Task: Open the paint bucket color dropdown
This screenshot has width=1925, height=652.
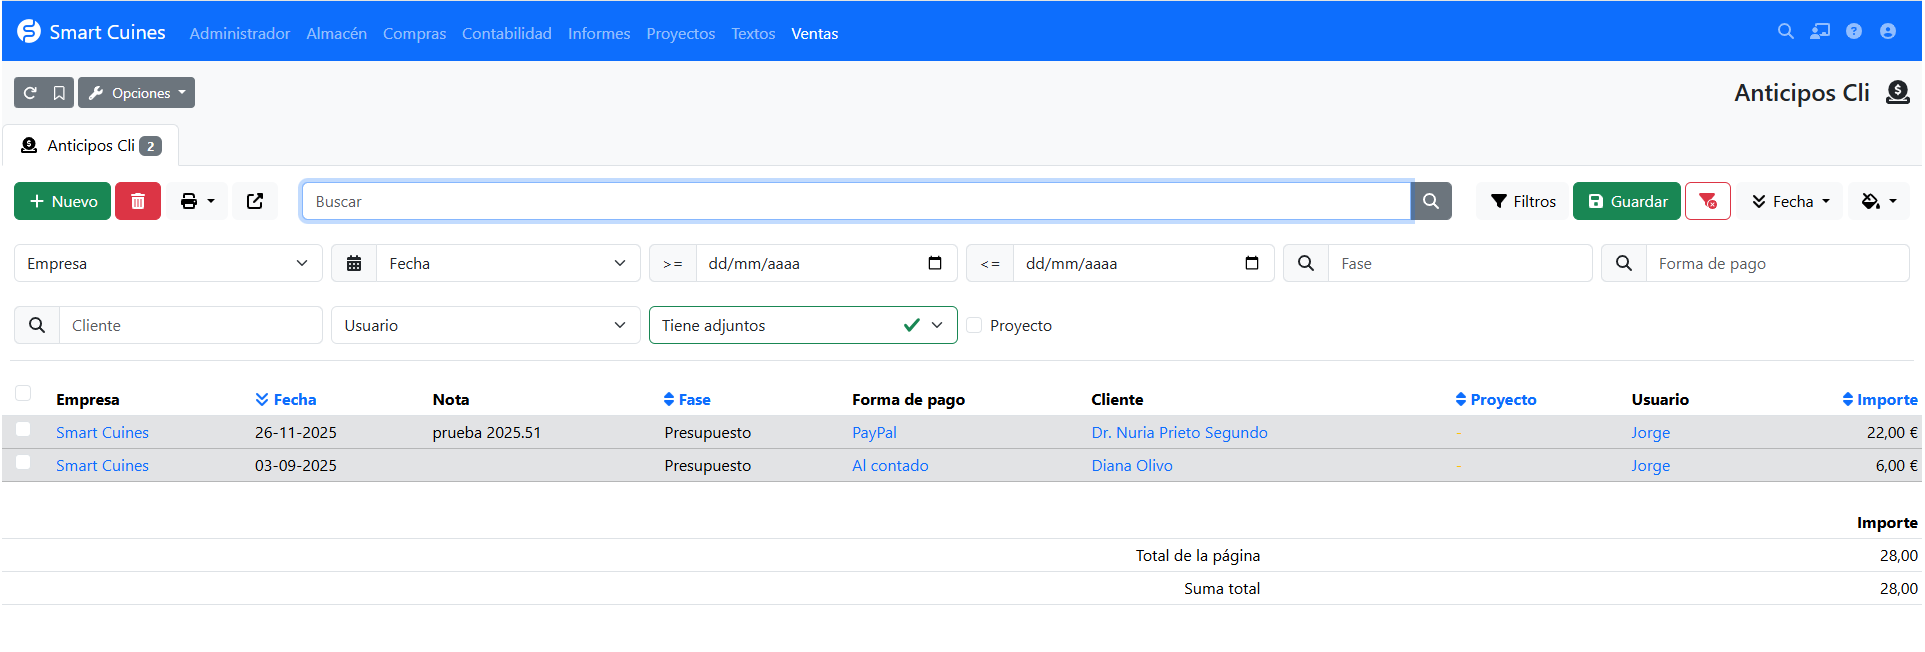Action: point(1878,201)
